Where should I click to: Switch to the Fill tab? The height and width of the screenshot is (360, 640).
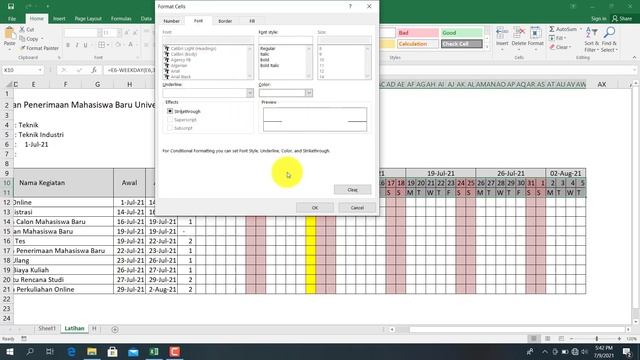point(252,21)
